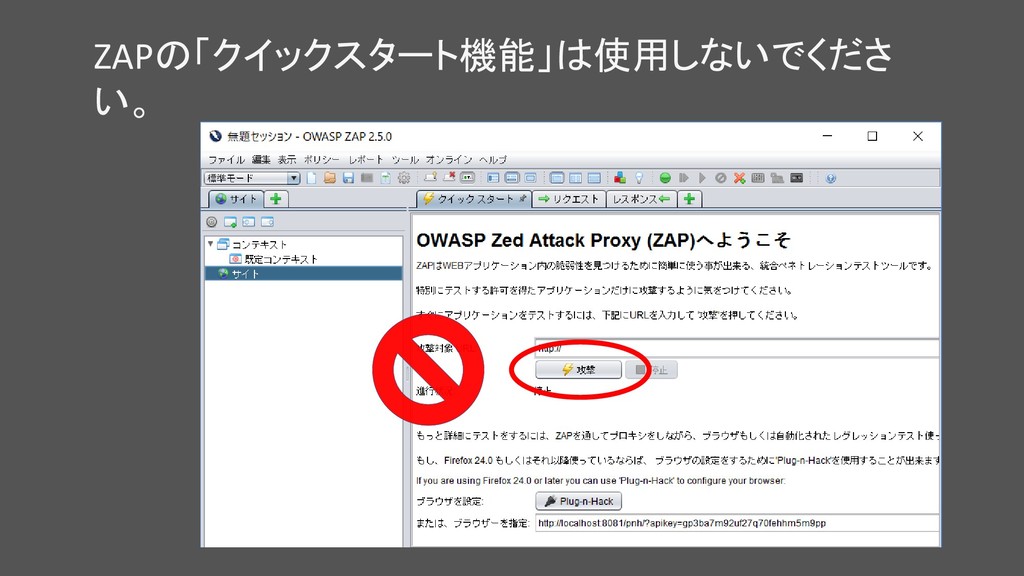Click the new context icon in Sites panel
Screen dimensions: 1024x576
(230, 222)
